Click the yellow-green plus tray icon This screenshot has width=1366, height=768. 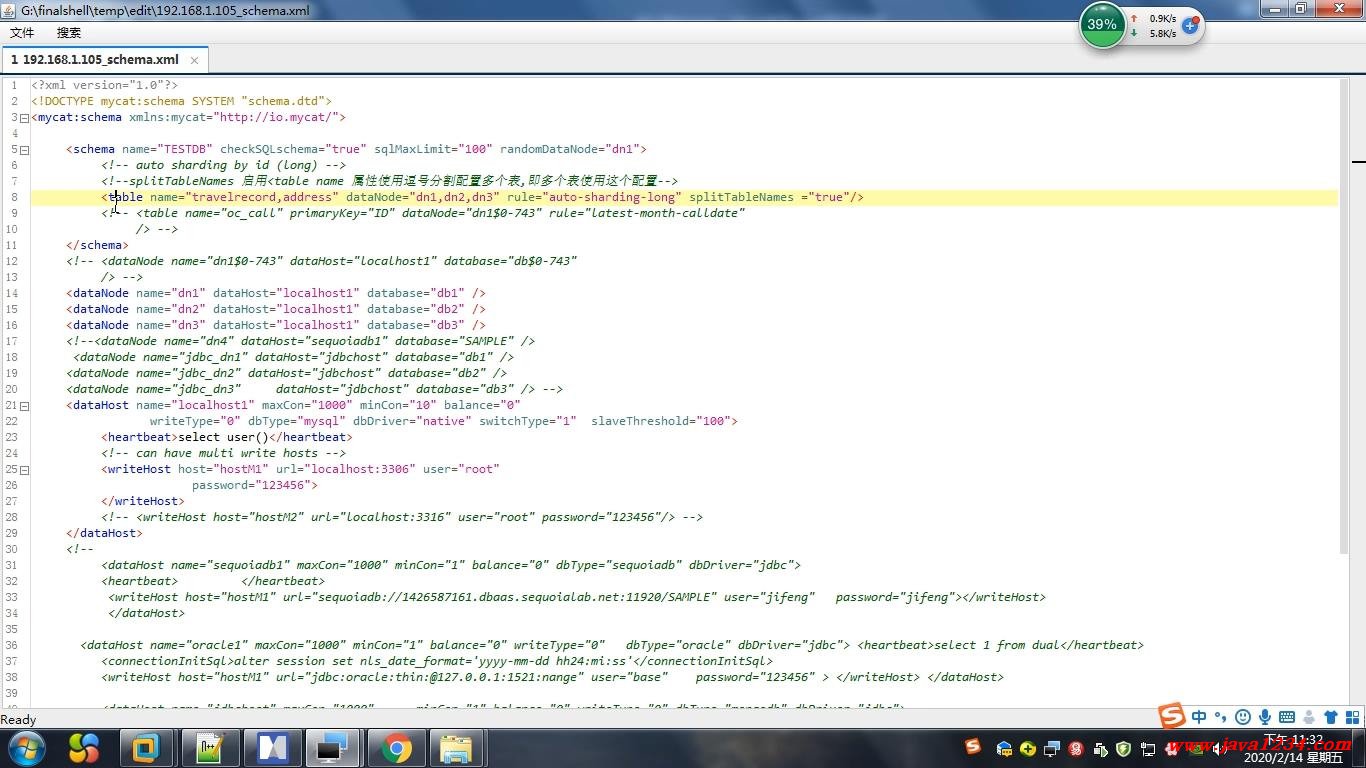pyautogui.click(x=1028, y=748)
